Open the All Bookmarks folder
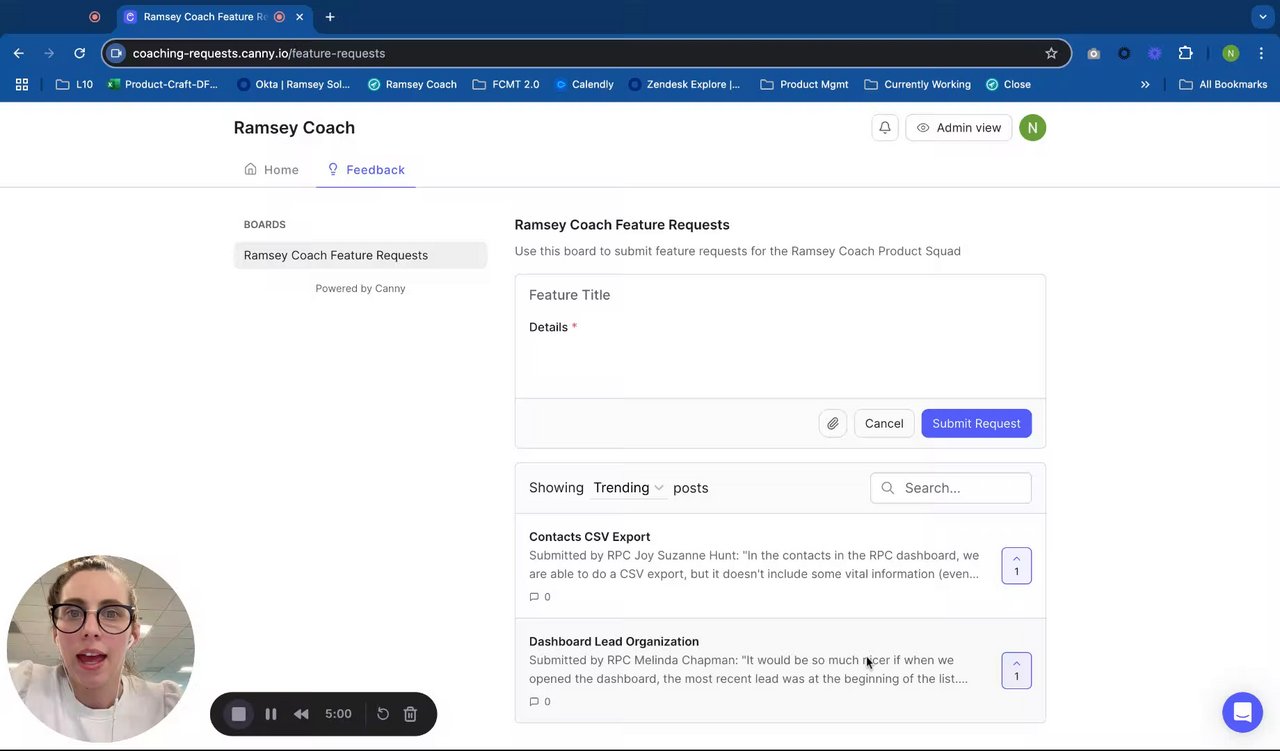 [1223, 84]
